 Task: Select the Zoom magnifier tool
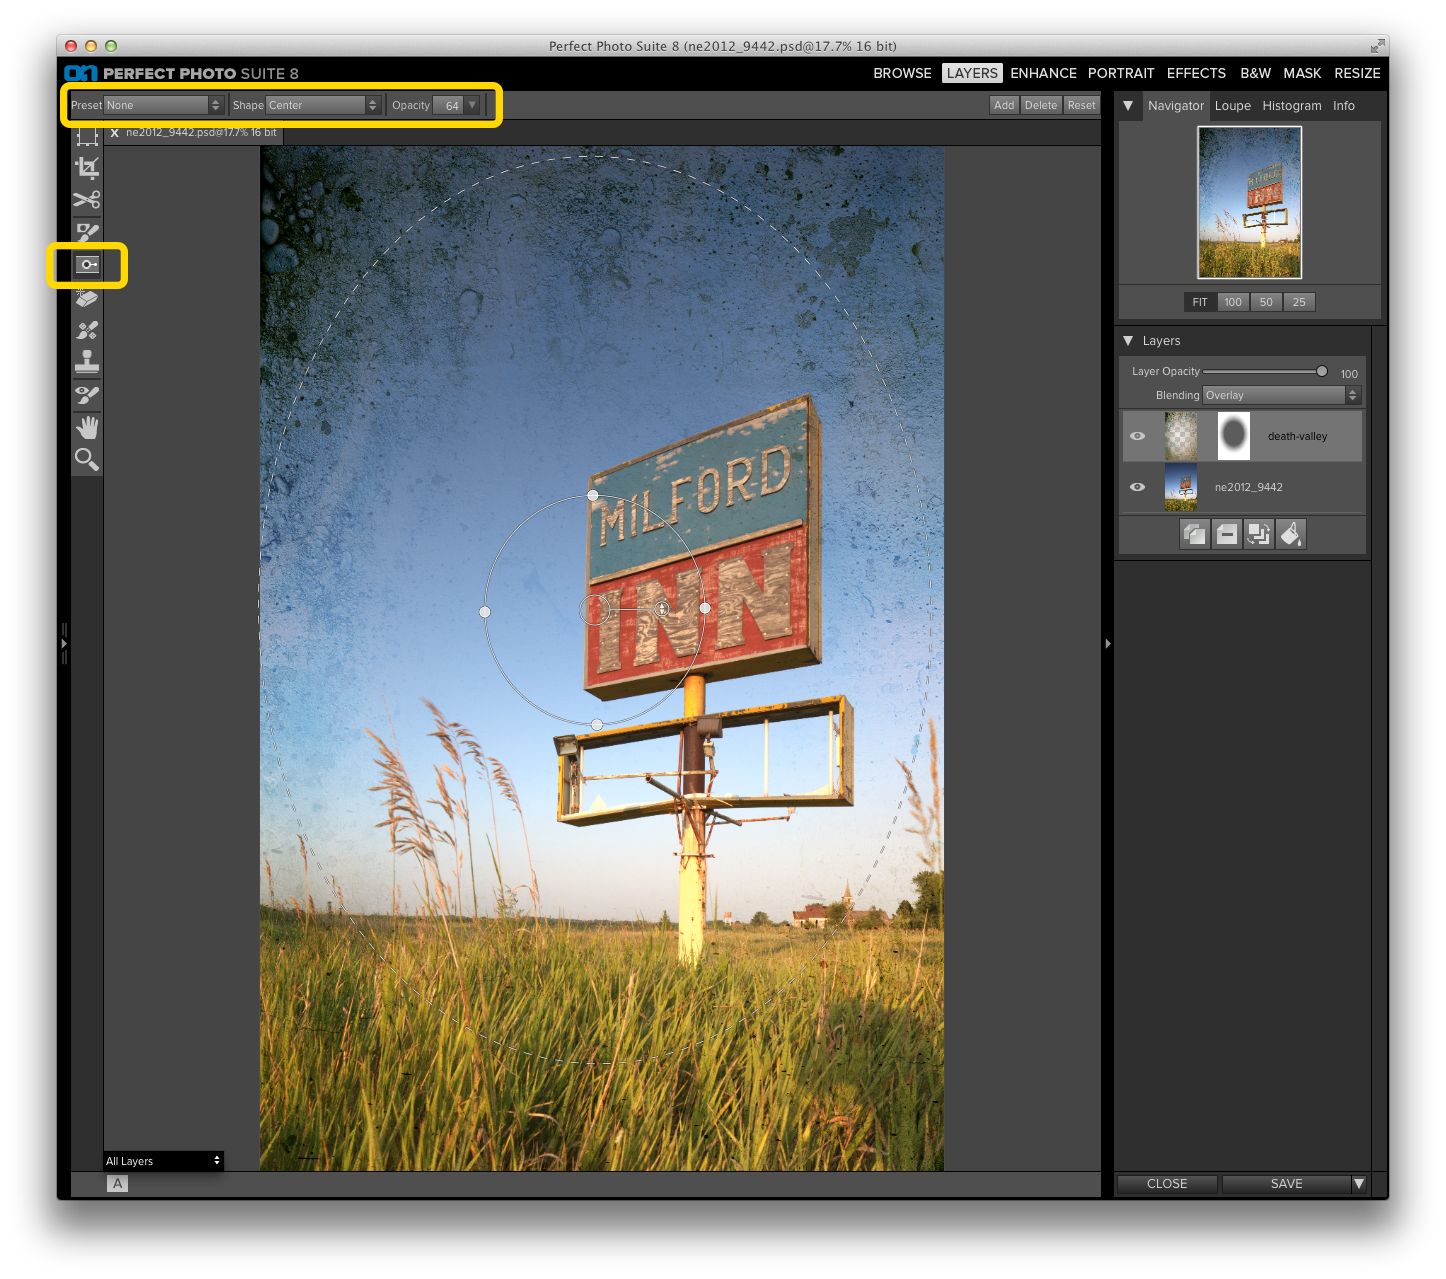[x=87, y=459]
